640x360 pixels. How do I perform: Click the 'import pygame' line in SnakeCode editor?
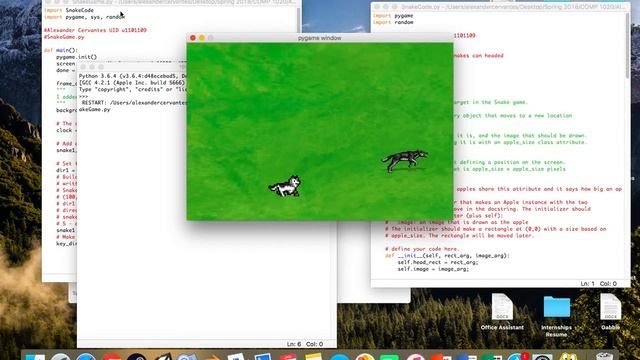click(x=393, y=16)
